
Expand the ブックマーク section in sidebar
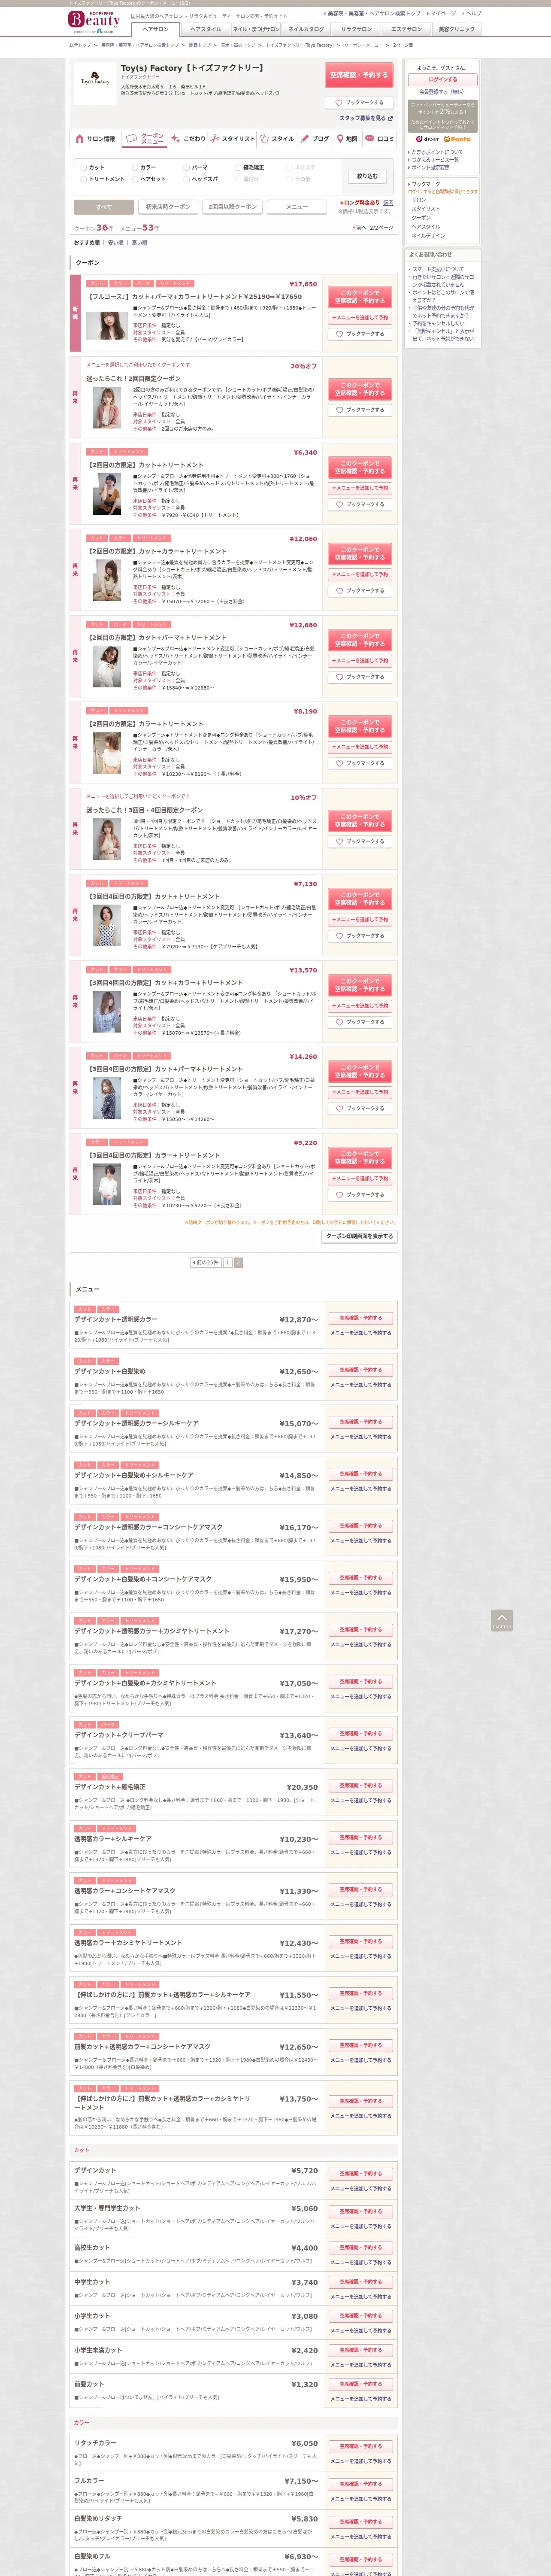(x=425, y=184)
